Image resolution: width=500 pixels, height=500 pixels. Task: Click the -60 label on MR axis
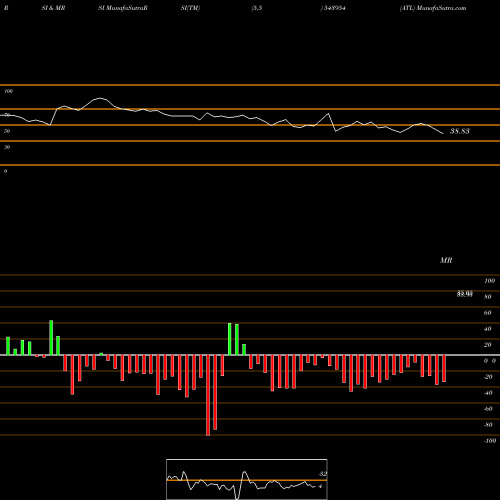click(488, 409)
